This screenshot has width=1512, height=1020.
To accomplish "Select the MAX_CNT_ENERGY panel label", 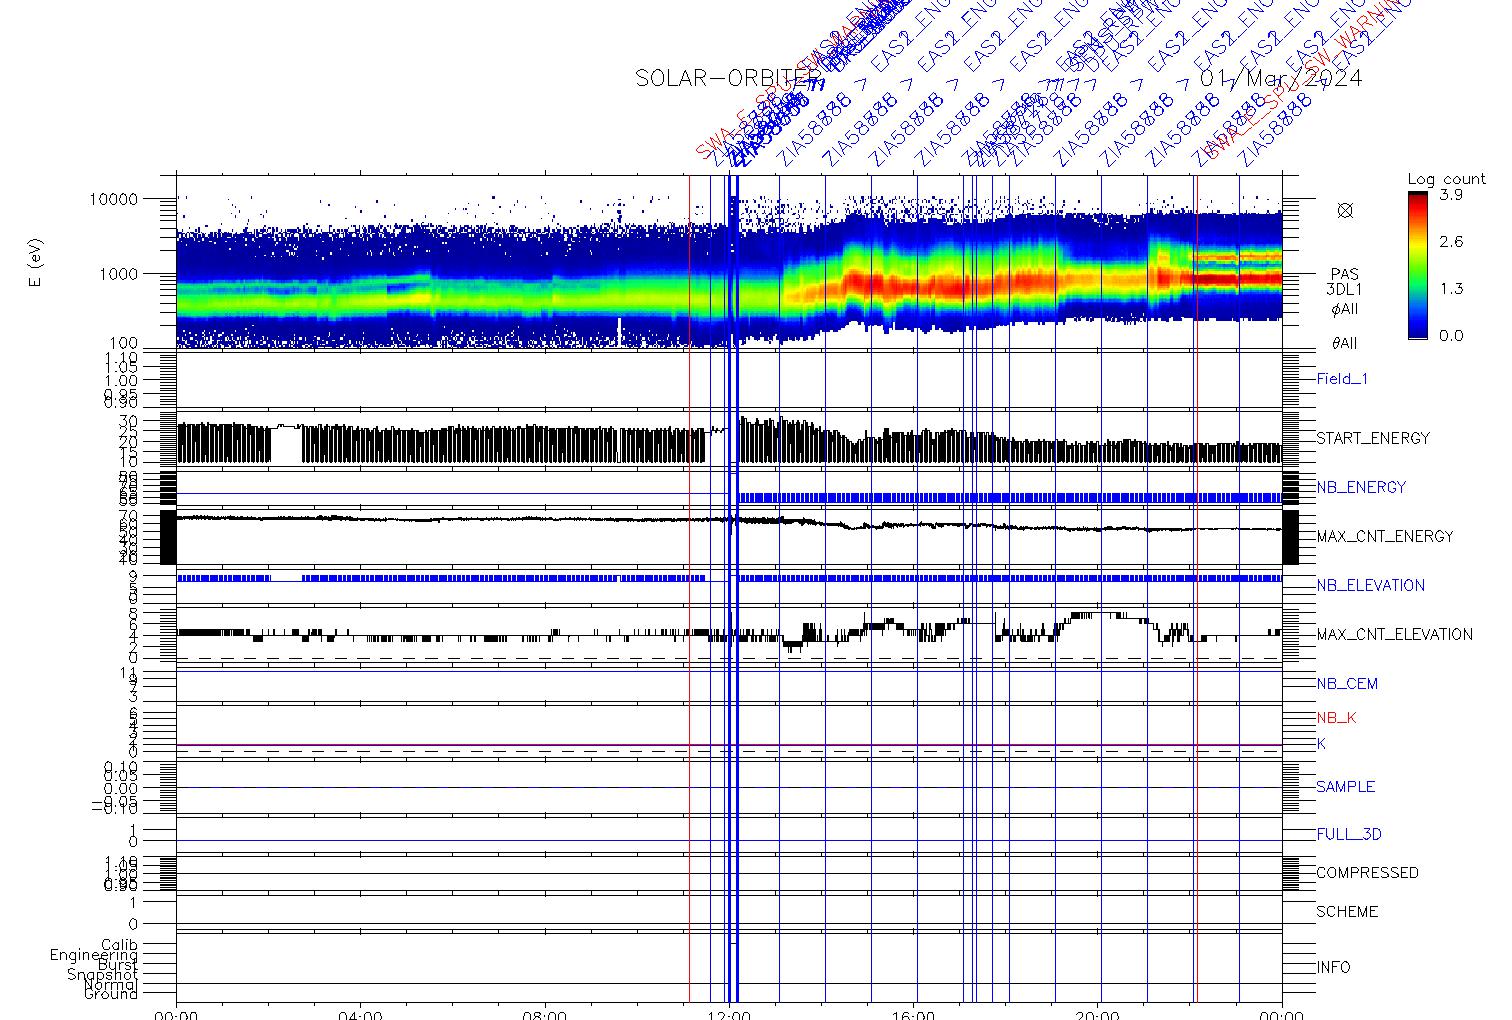I will 1385,536.
